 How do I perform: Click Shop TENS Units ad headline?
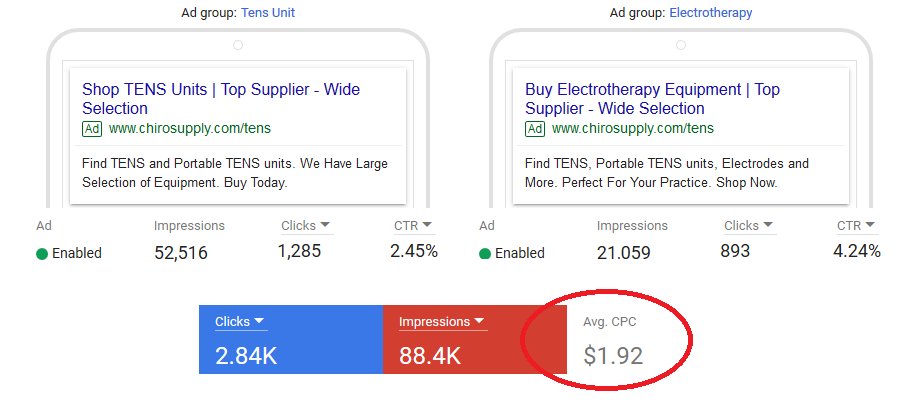point(221,98)
